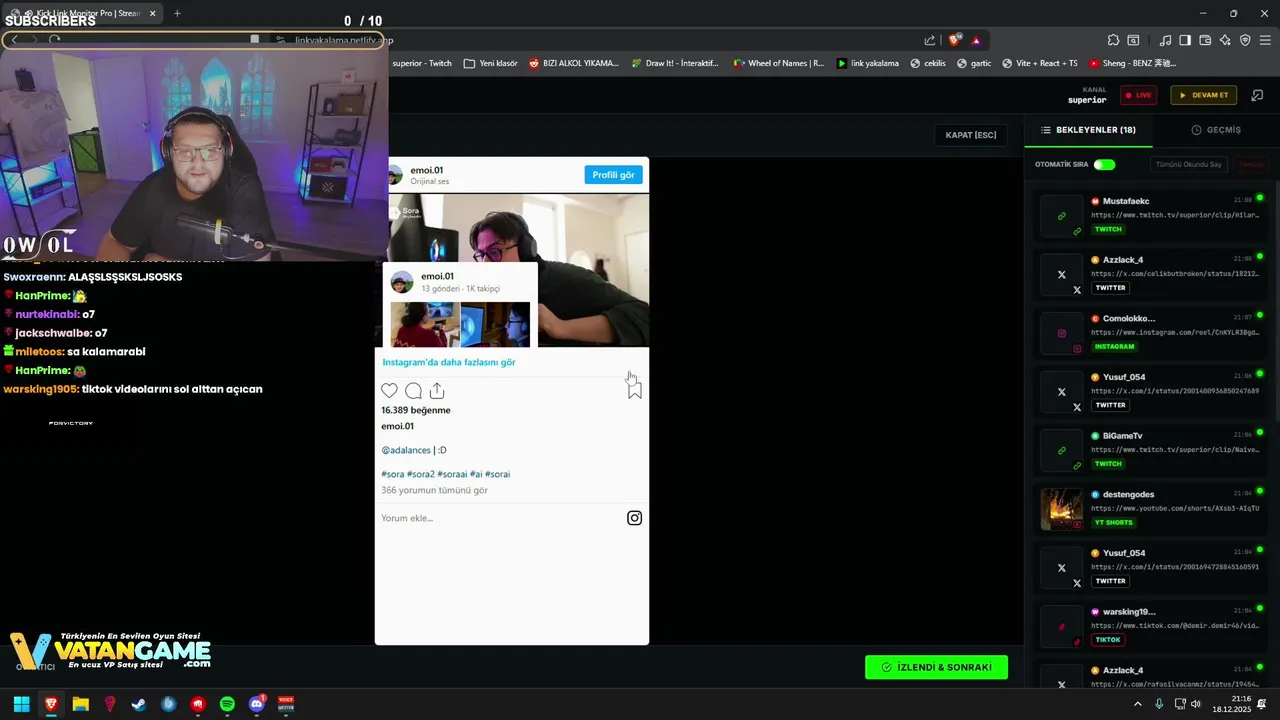The image size is (1280, 720).
Task: Save post with the bookmark icon
Action: 634,391
